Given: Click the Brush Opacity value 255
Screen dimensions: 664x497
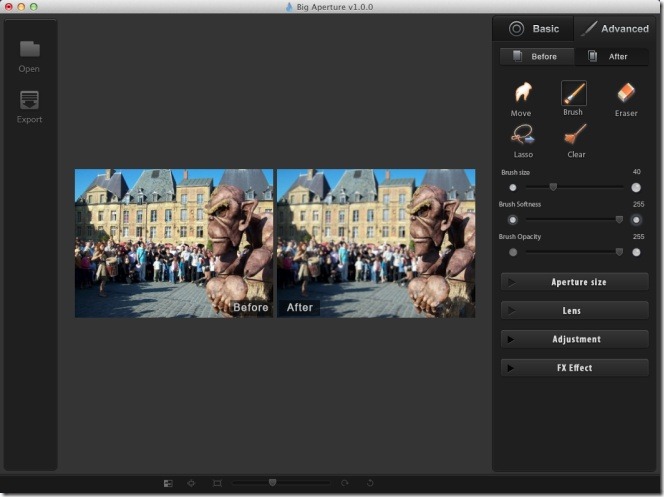Looking at the screenshot, I should pos(639,237).
